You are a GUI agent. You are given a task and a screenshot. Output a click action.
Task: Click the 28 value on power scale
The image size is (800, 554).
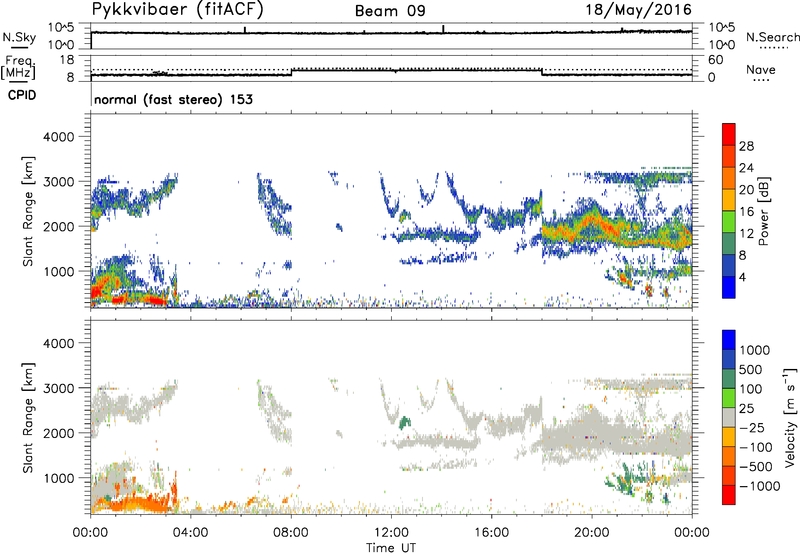coord(746,146)
